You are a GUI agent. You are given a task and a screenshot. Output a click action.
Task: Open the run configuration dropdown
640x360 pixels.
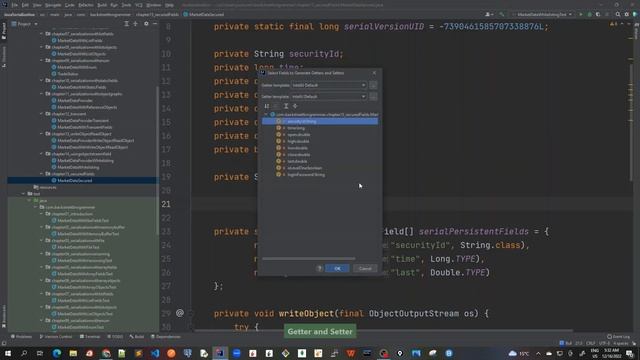click(x=544, y=14)
